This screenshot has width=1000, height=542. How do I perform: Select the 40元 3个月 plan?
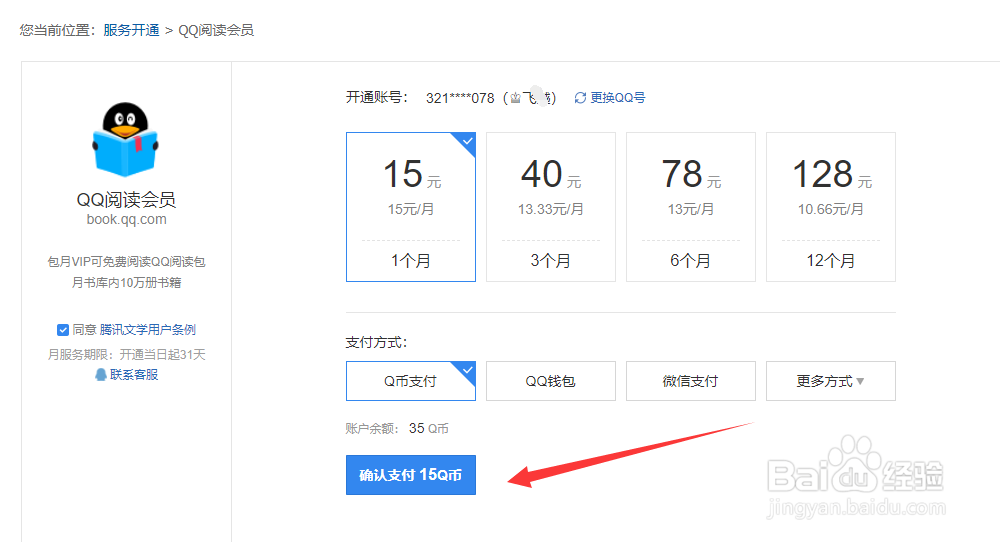coord(551,207)
